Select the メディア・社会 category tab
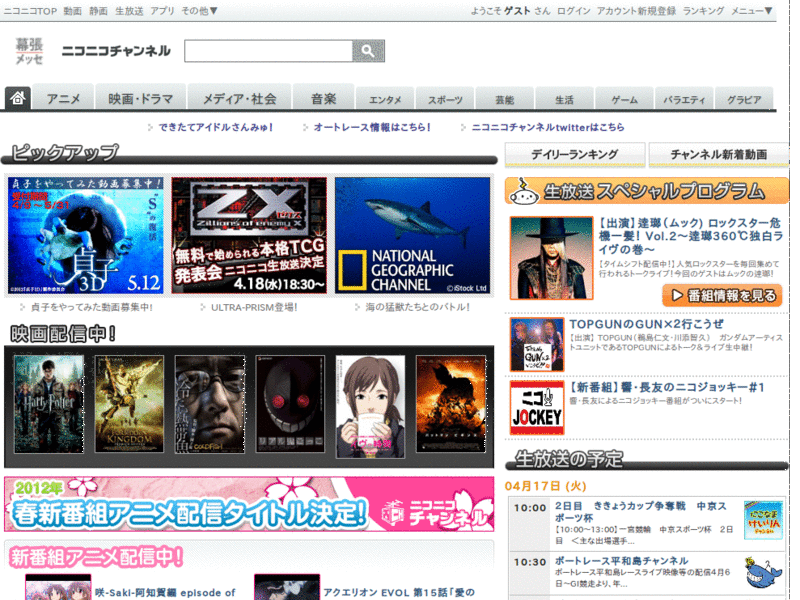The image size is (800, 600). (x=240, y=98)
